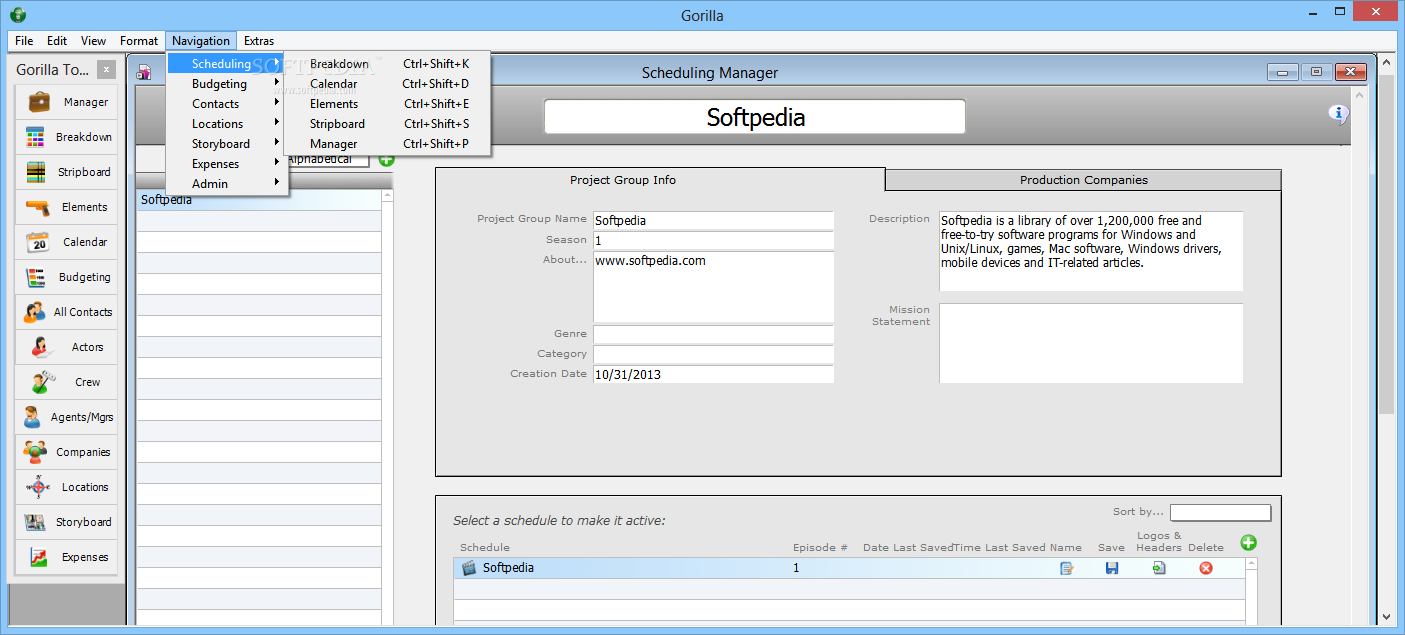This screenshot has height=635, width=1405.
Task: Choose Stripboard in Scheduling submenu
Action: pos(387,124)
